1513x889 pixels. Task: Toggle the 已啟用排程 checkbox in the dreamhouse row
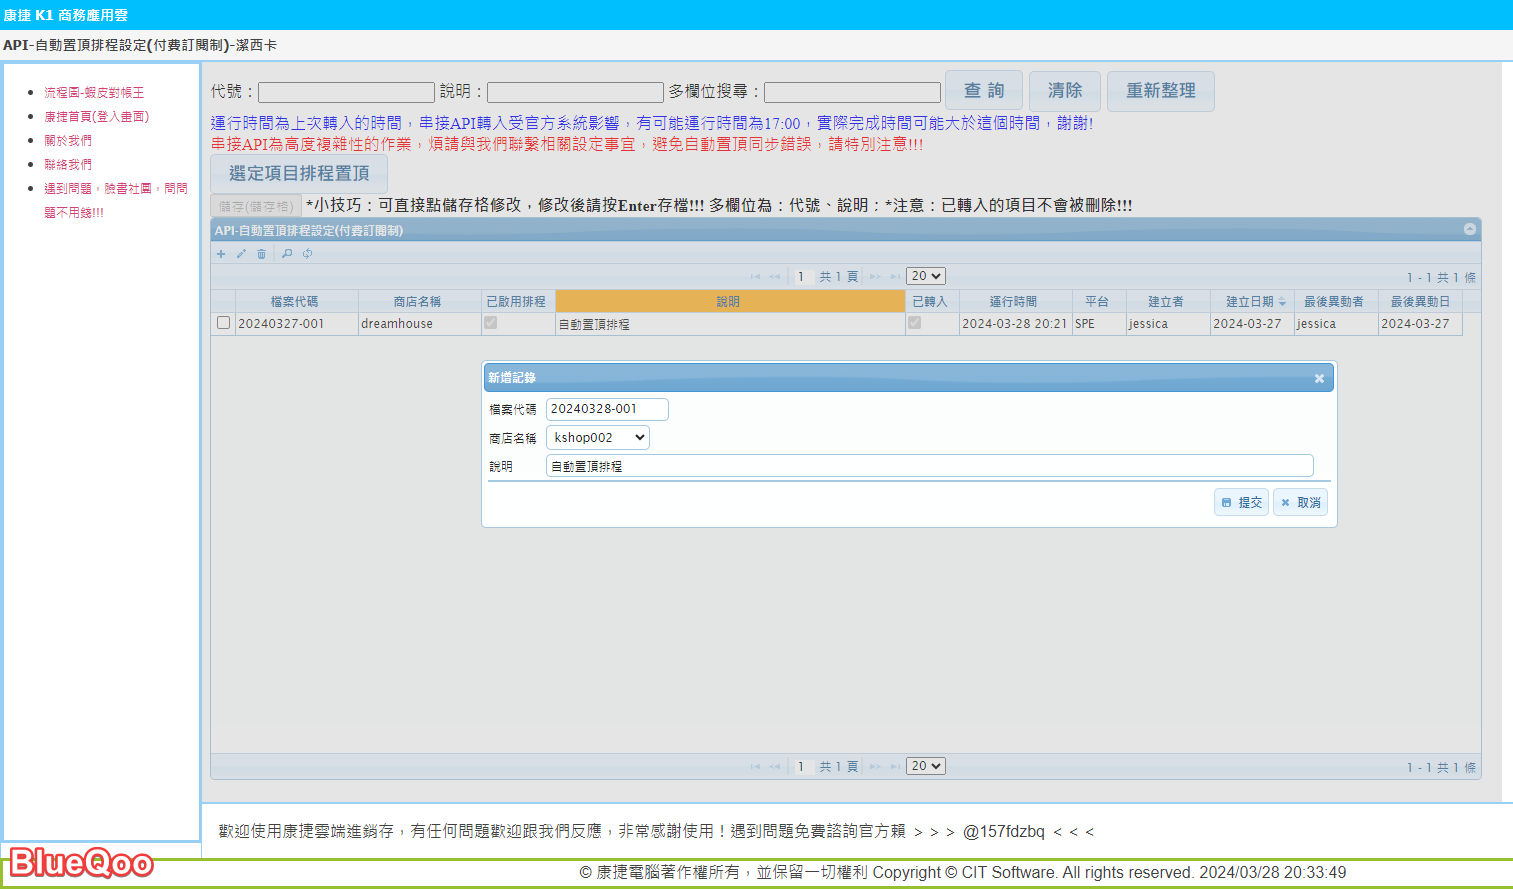pos(490,323)
